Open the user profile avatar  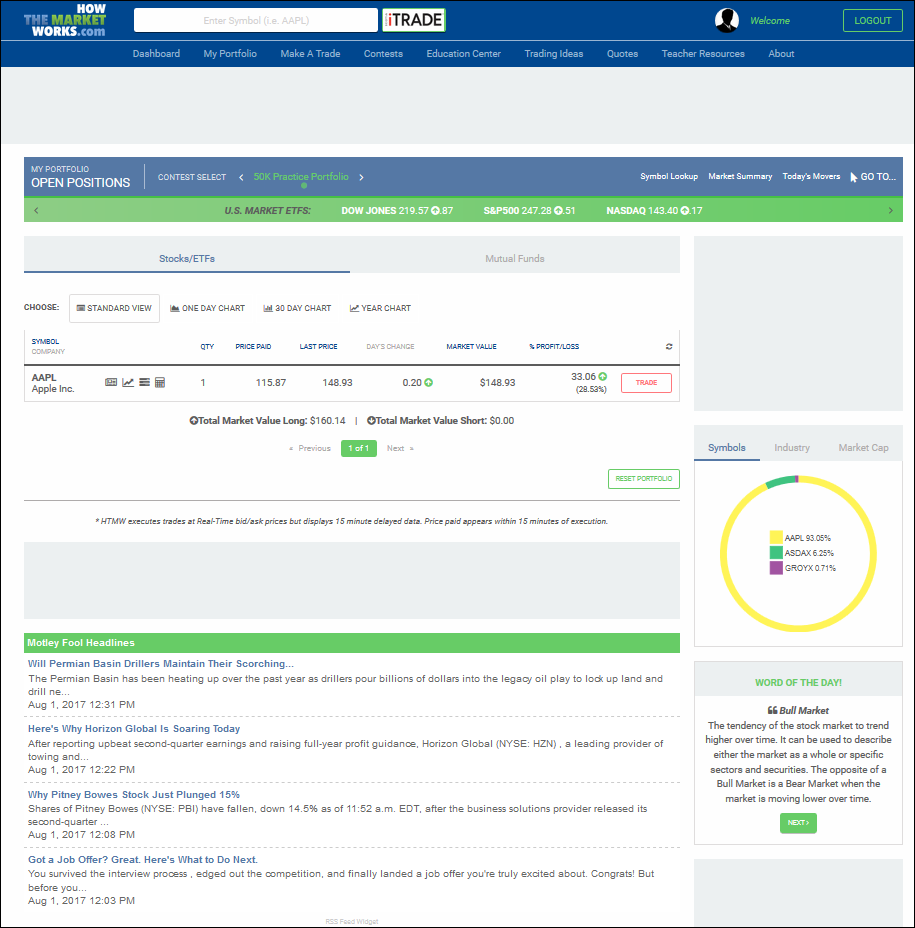(x=727, y=21)
